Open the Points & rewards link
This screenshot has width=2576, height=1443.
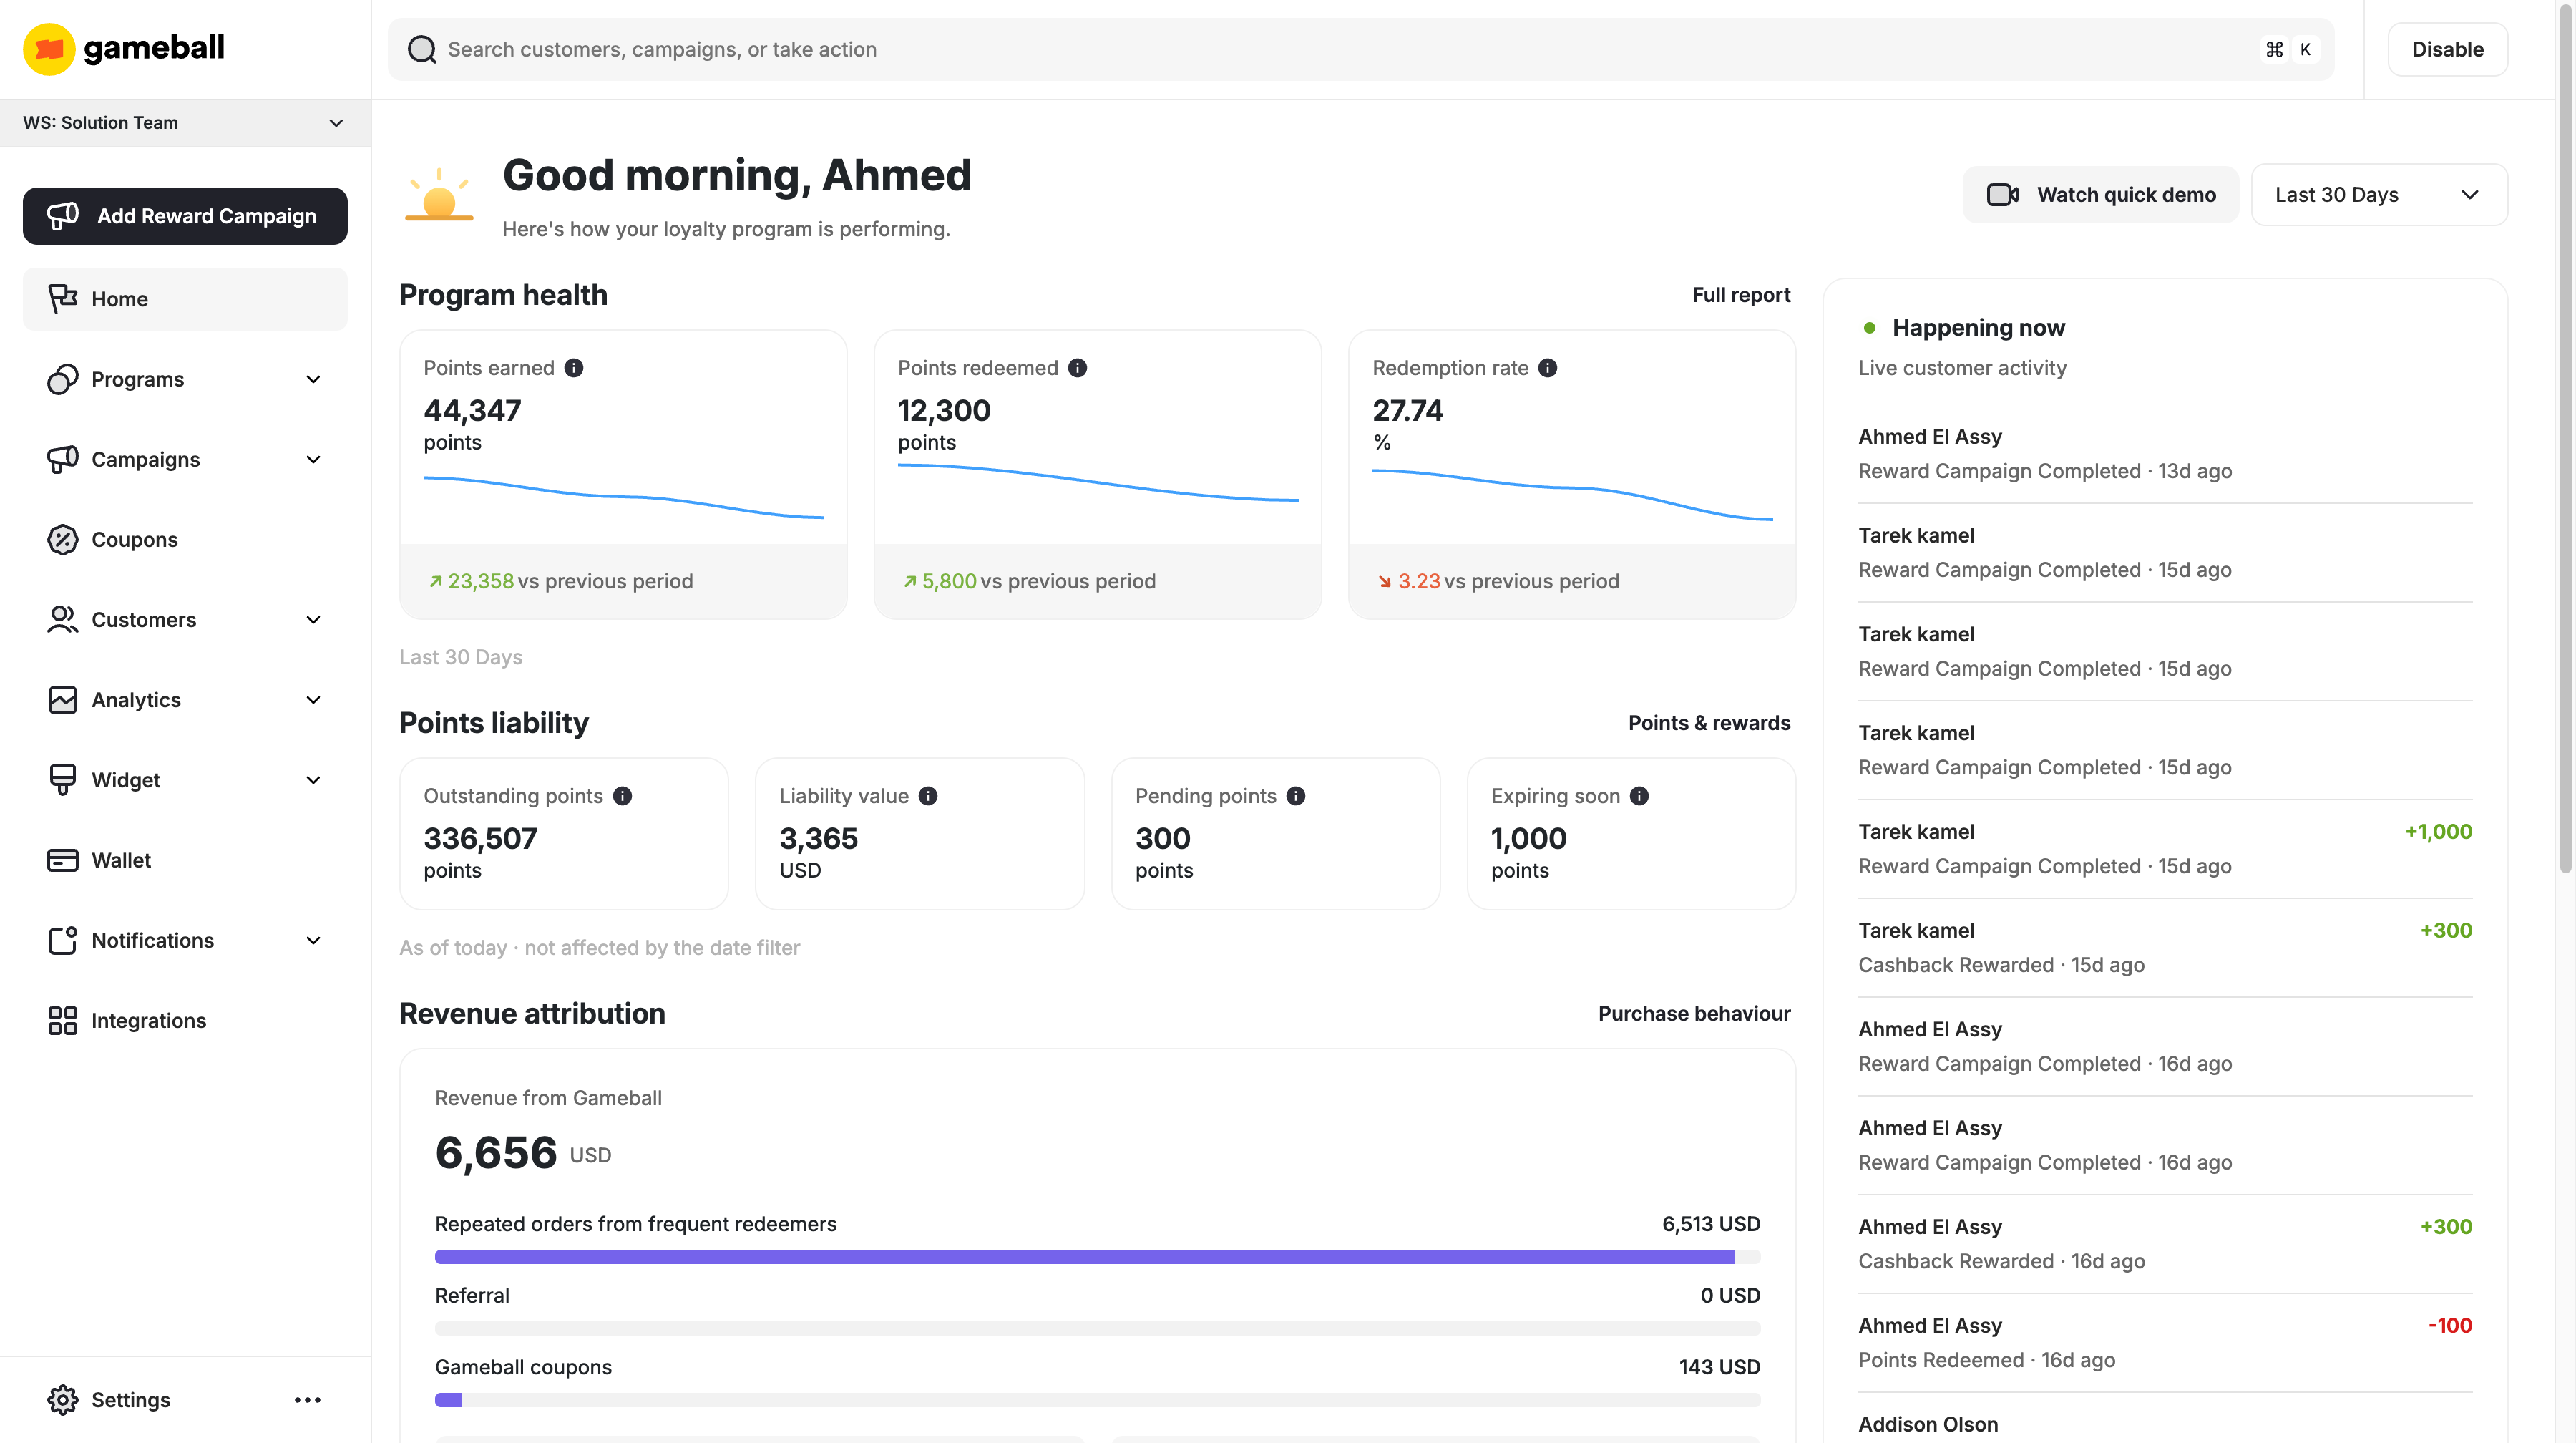tap(1709, 723)
